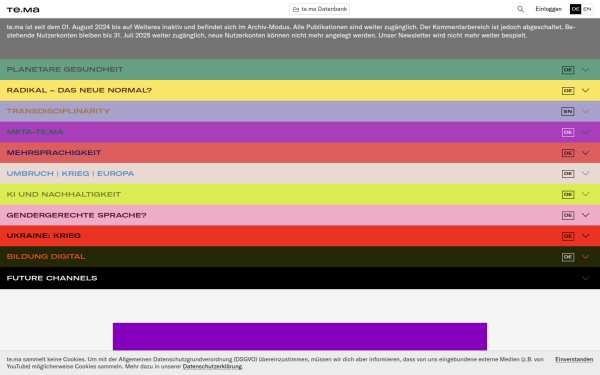Viewport: 600px width, 375px height.
Task: Click the Einloggen link
Action: coord(548,9)
